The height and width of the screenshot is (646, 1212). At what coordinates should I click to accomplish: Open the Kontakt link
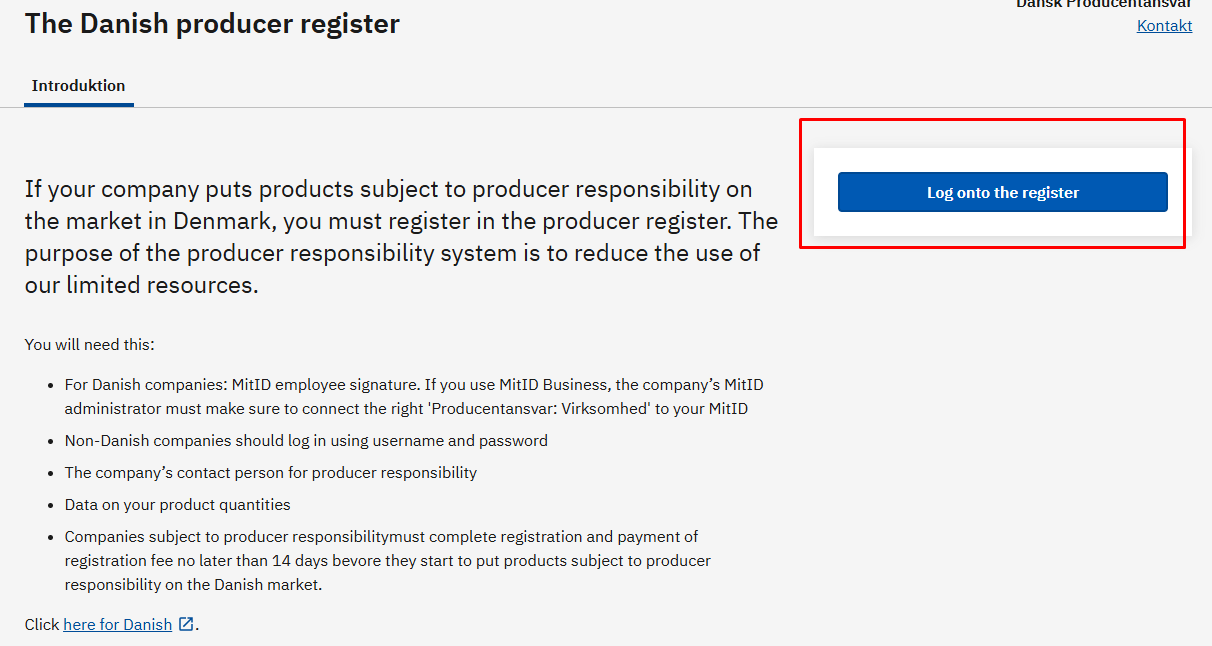pyautogui.click(x=1164, y=26)
